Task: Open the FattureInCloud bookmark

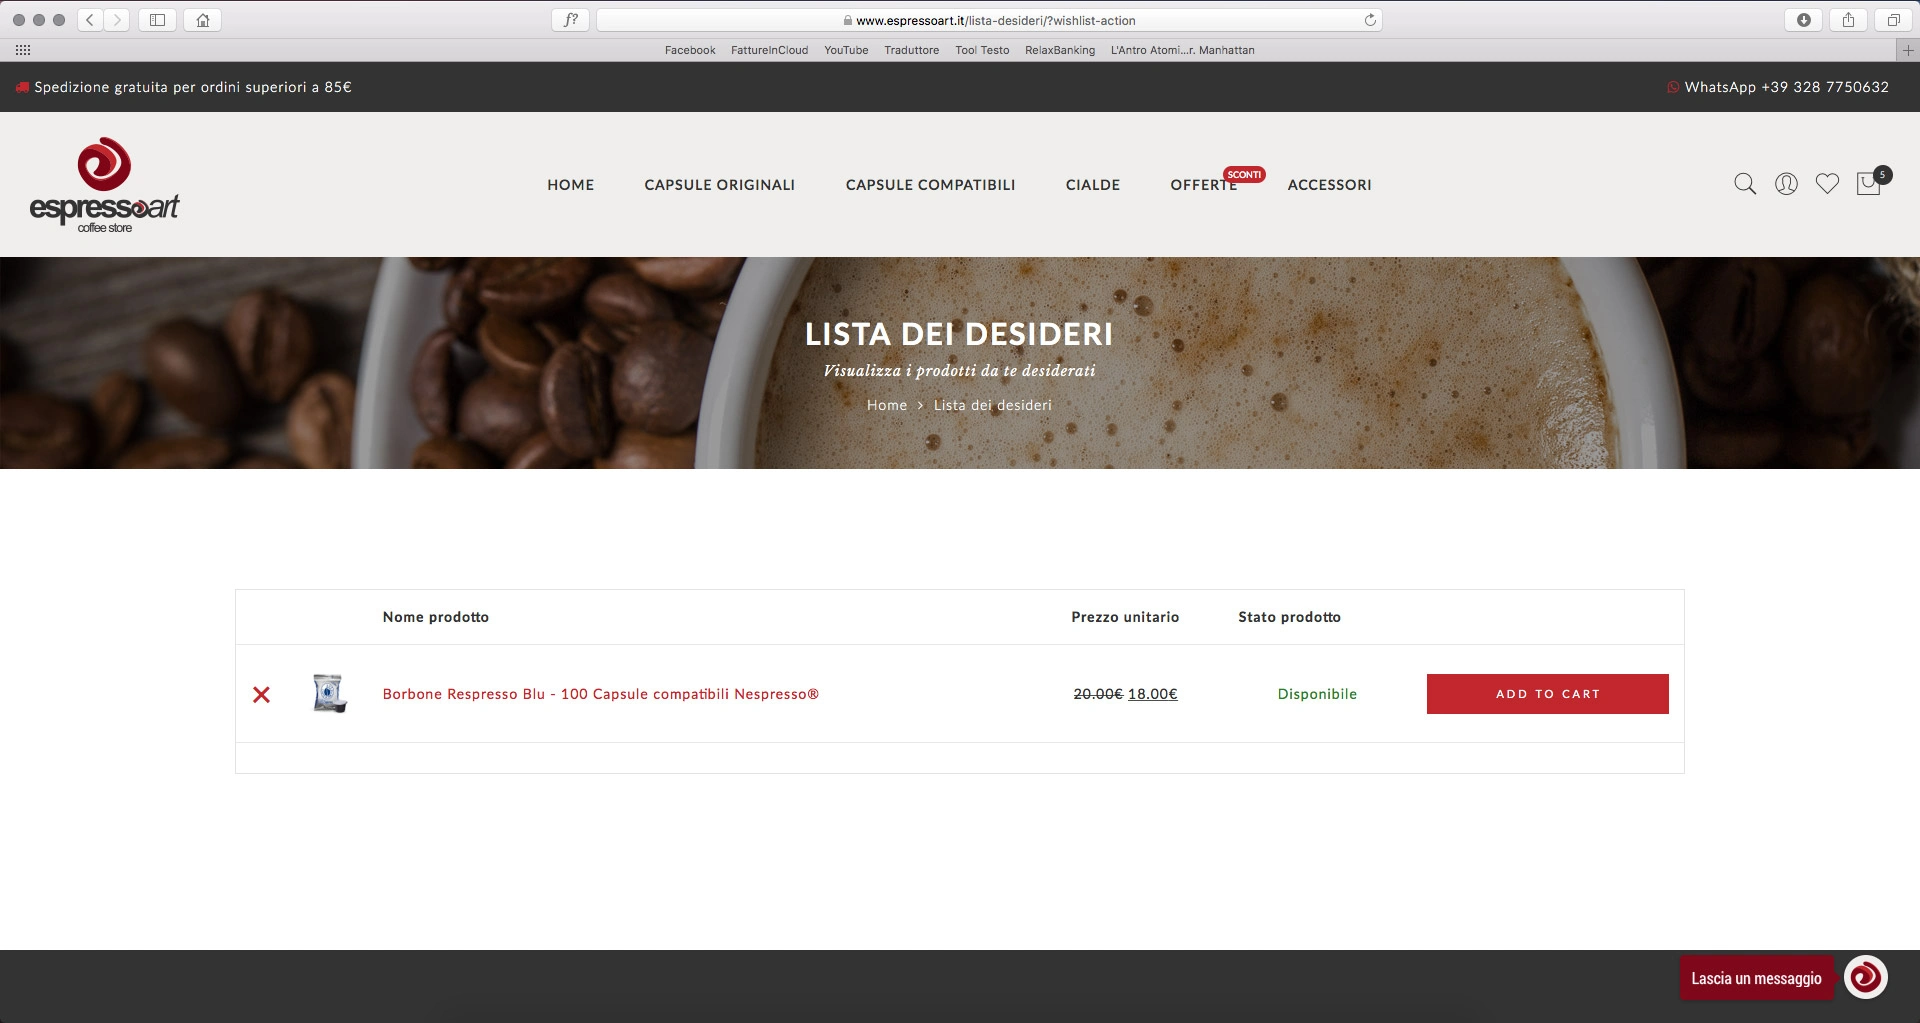Action: pos(769,50)
